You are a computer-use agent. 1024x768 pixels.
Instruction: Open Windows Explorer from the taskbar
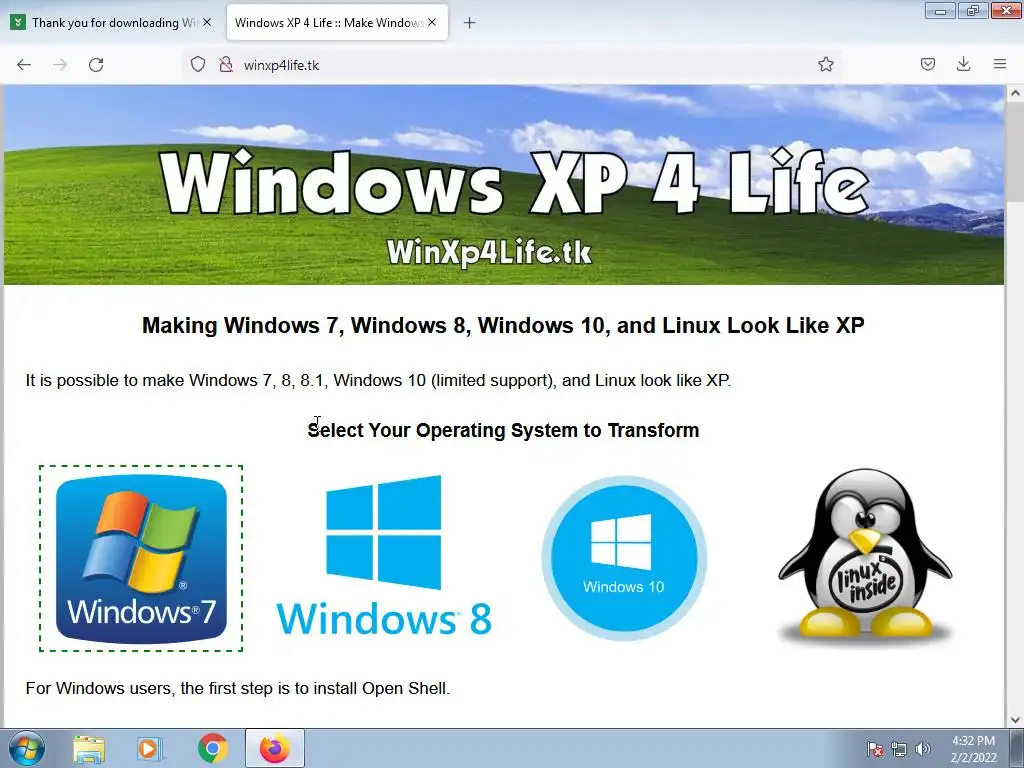coord(89,748)
